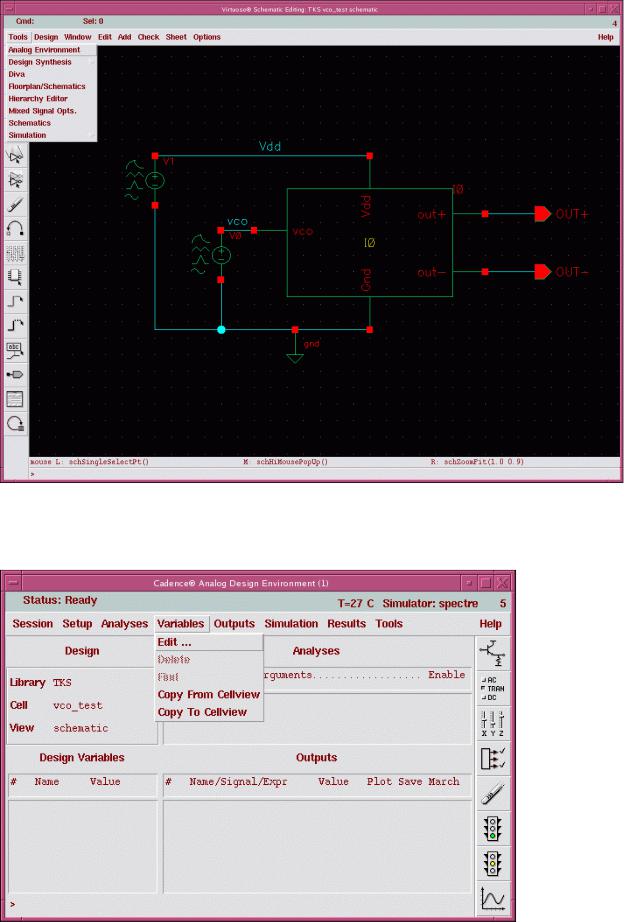Click the green traffic light Run icon
This screenshot has height=922, width=624.
click(492, 828)
